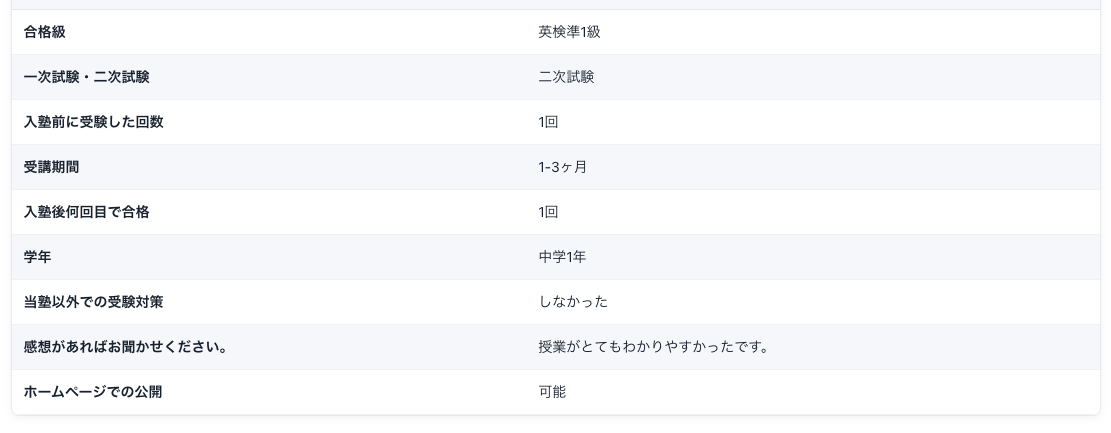
Task: Click the 1回 value beside 入塾後何回目で合格
Action: coord(548,212)
